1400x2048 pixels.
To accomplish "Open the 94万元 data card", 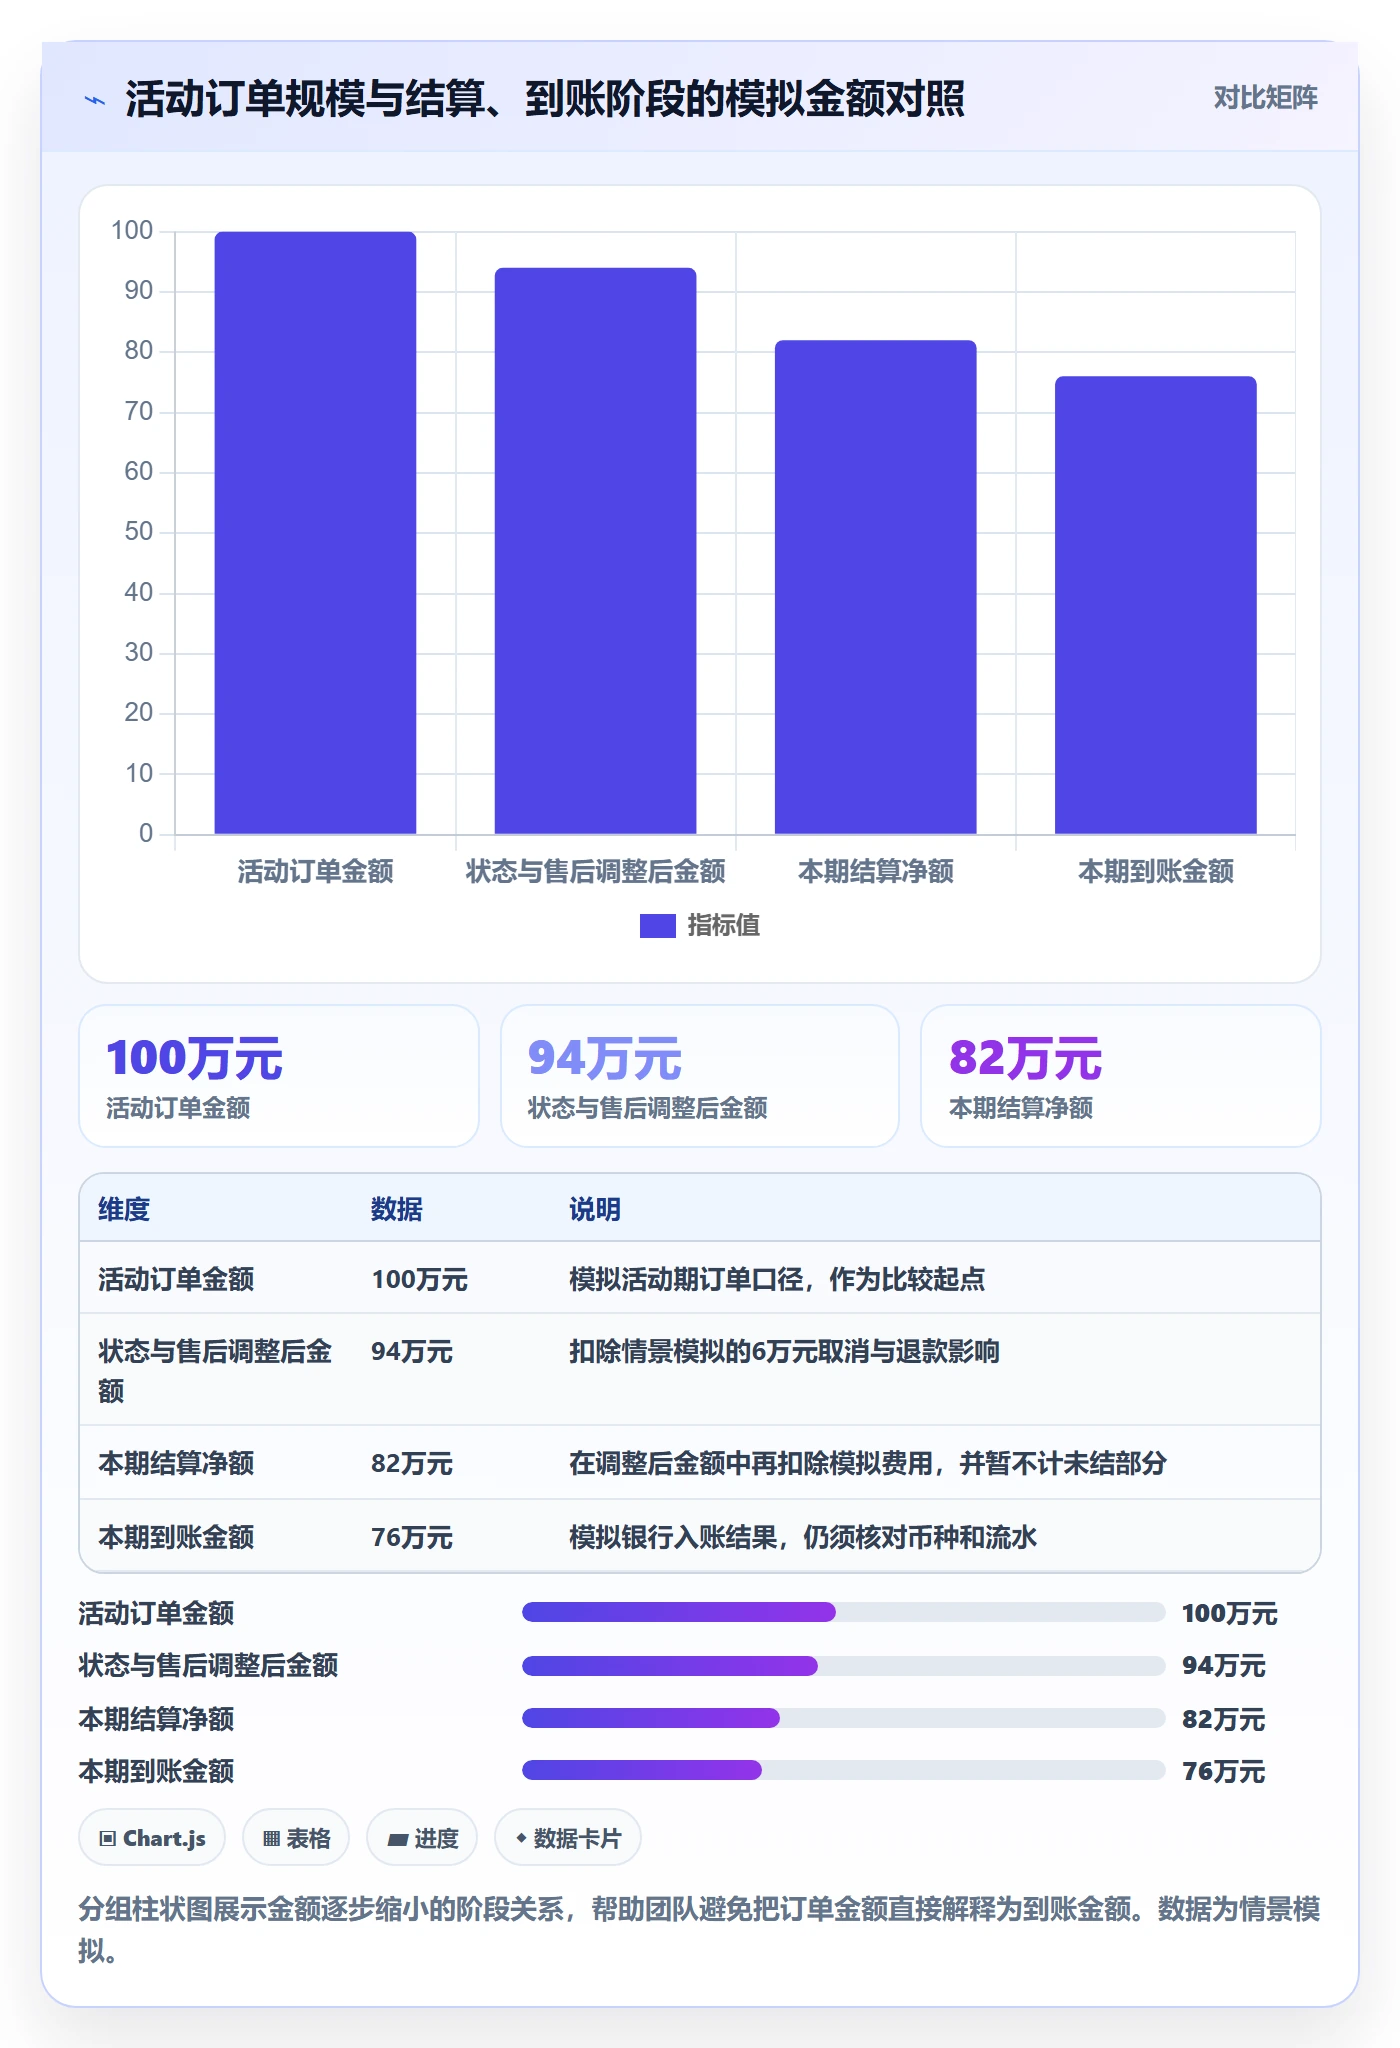I will point(700,1076).
